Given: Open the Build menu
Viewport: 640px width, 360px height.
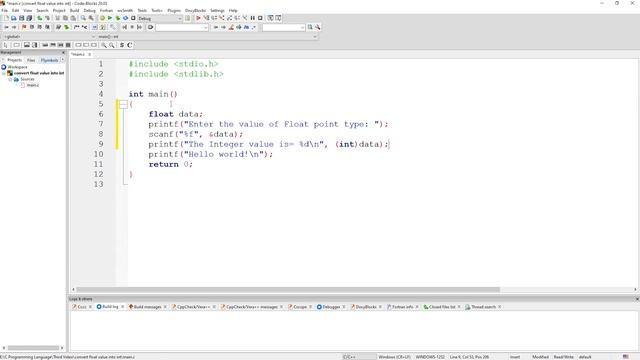Looking at the screenshot, I should 74,10.
